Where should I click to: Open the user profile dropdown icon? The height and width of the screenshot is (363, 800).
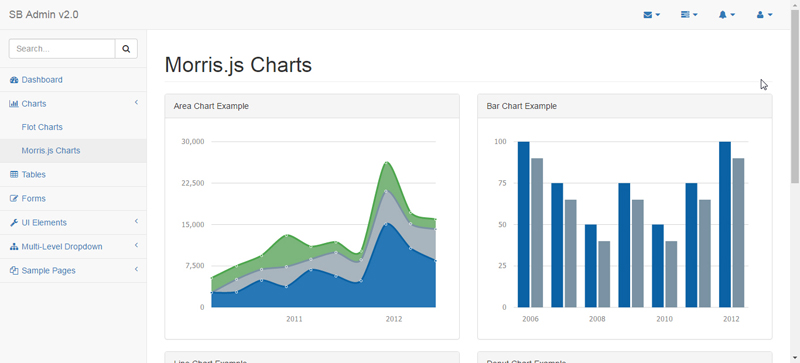[x=764, y=15]
